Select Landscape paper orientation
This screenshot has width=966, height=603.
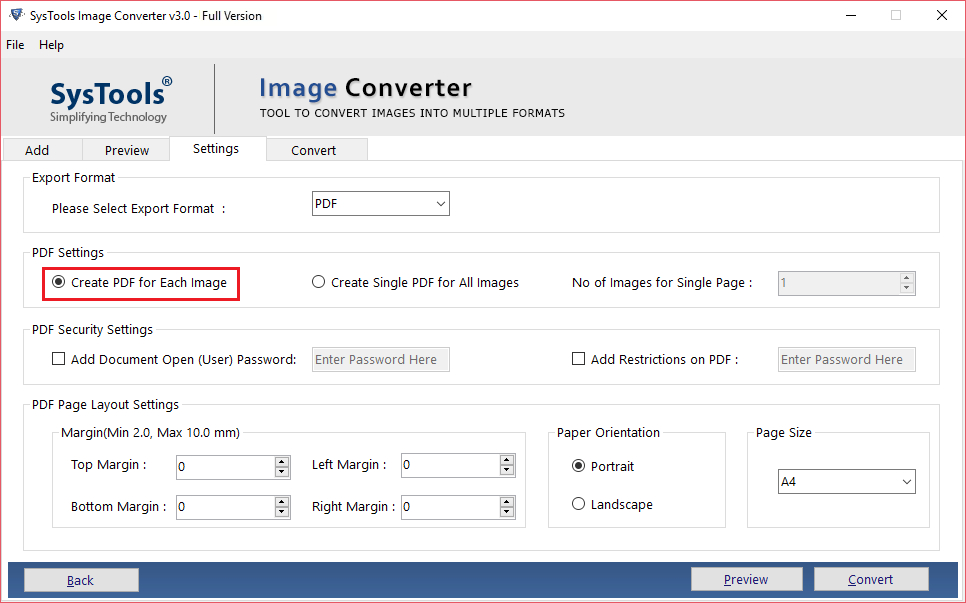point(578,504)
